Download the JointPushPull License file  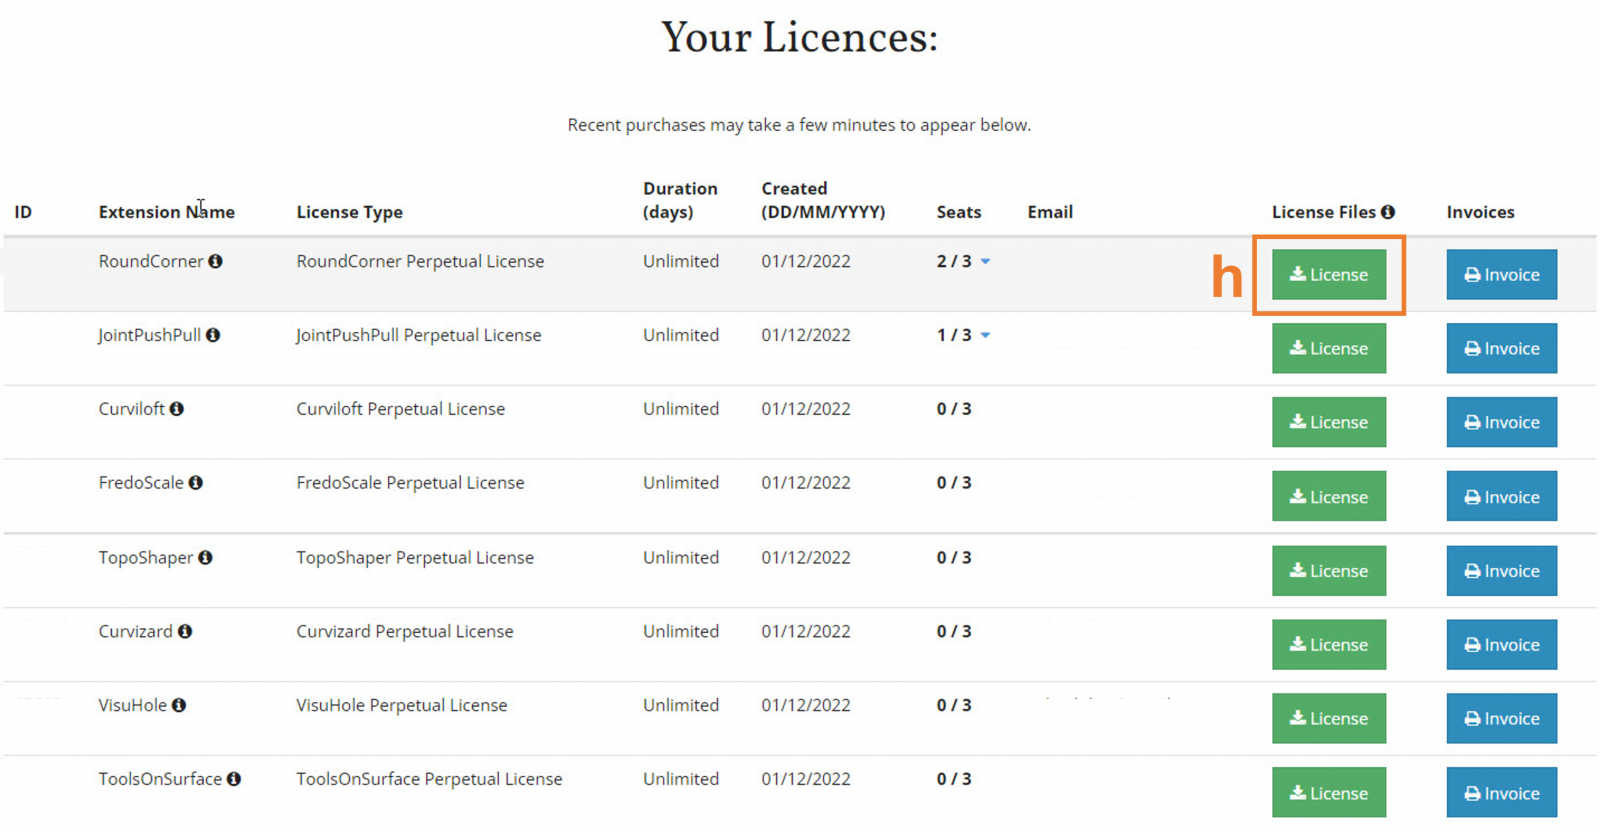click(1329, 348)
